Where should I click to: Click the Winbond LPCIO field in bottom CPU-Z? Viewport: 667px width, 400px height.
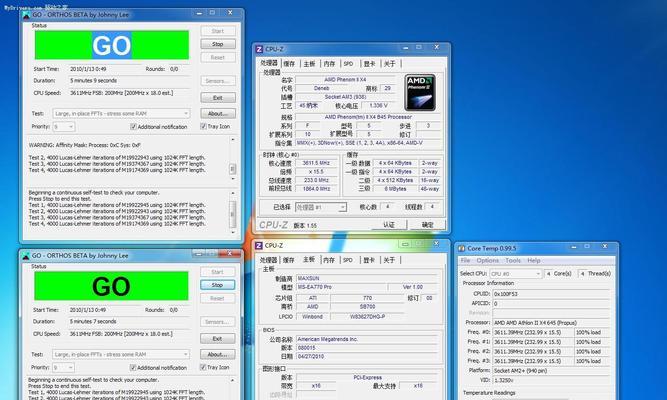pos(312,317)
